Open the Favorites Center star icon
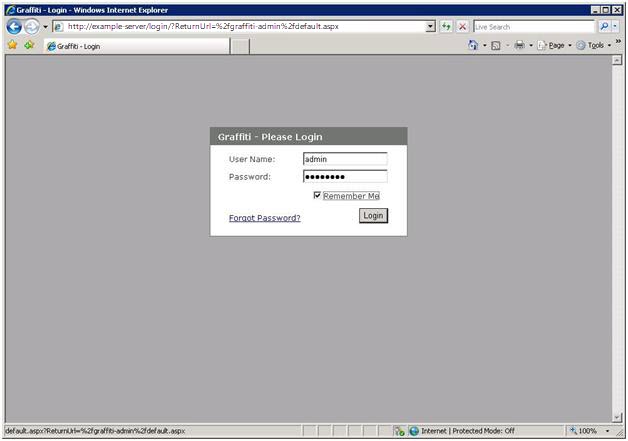 13,45
